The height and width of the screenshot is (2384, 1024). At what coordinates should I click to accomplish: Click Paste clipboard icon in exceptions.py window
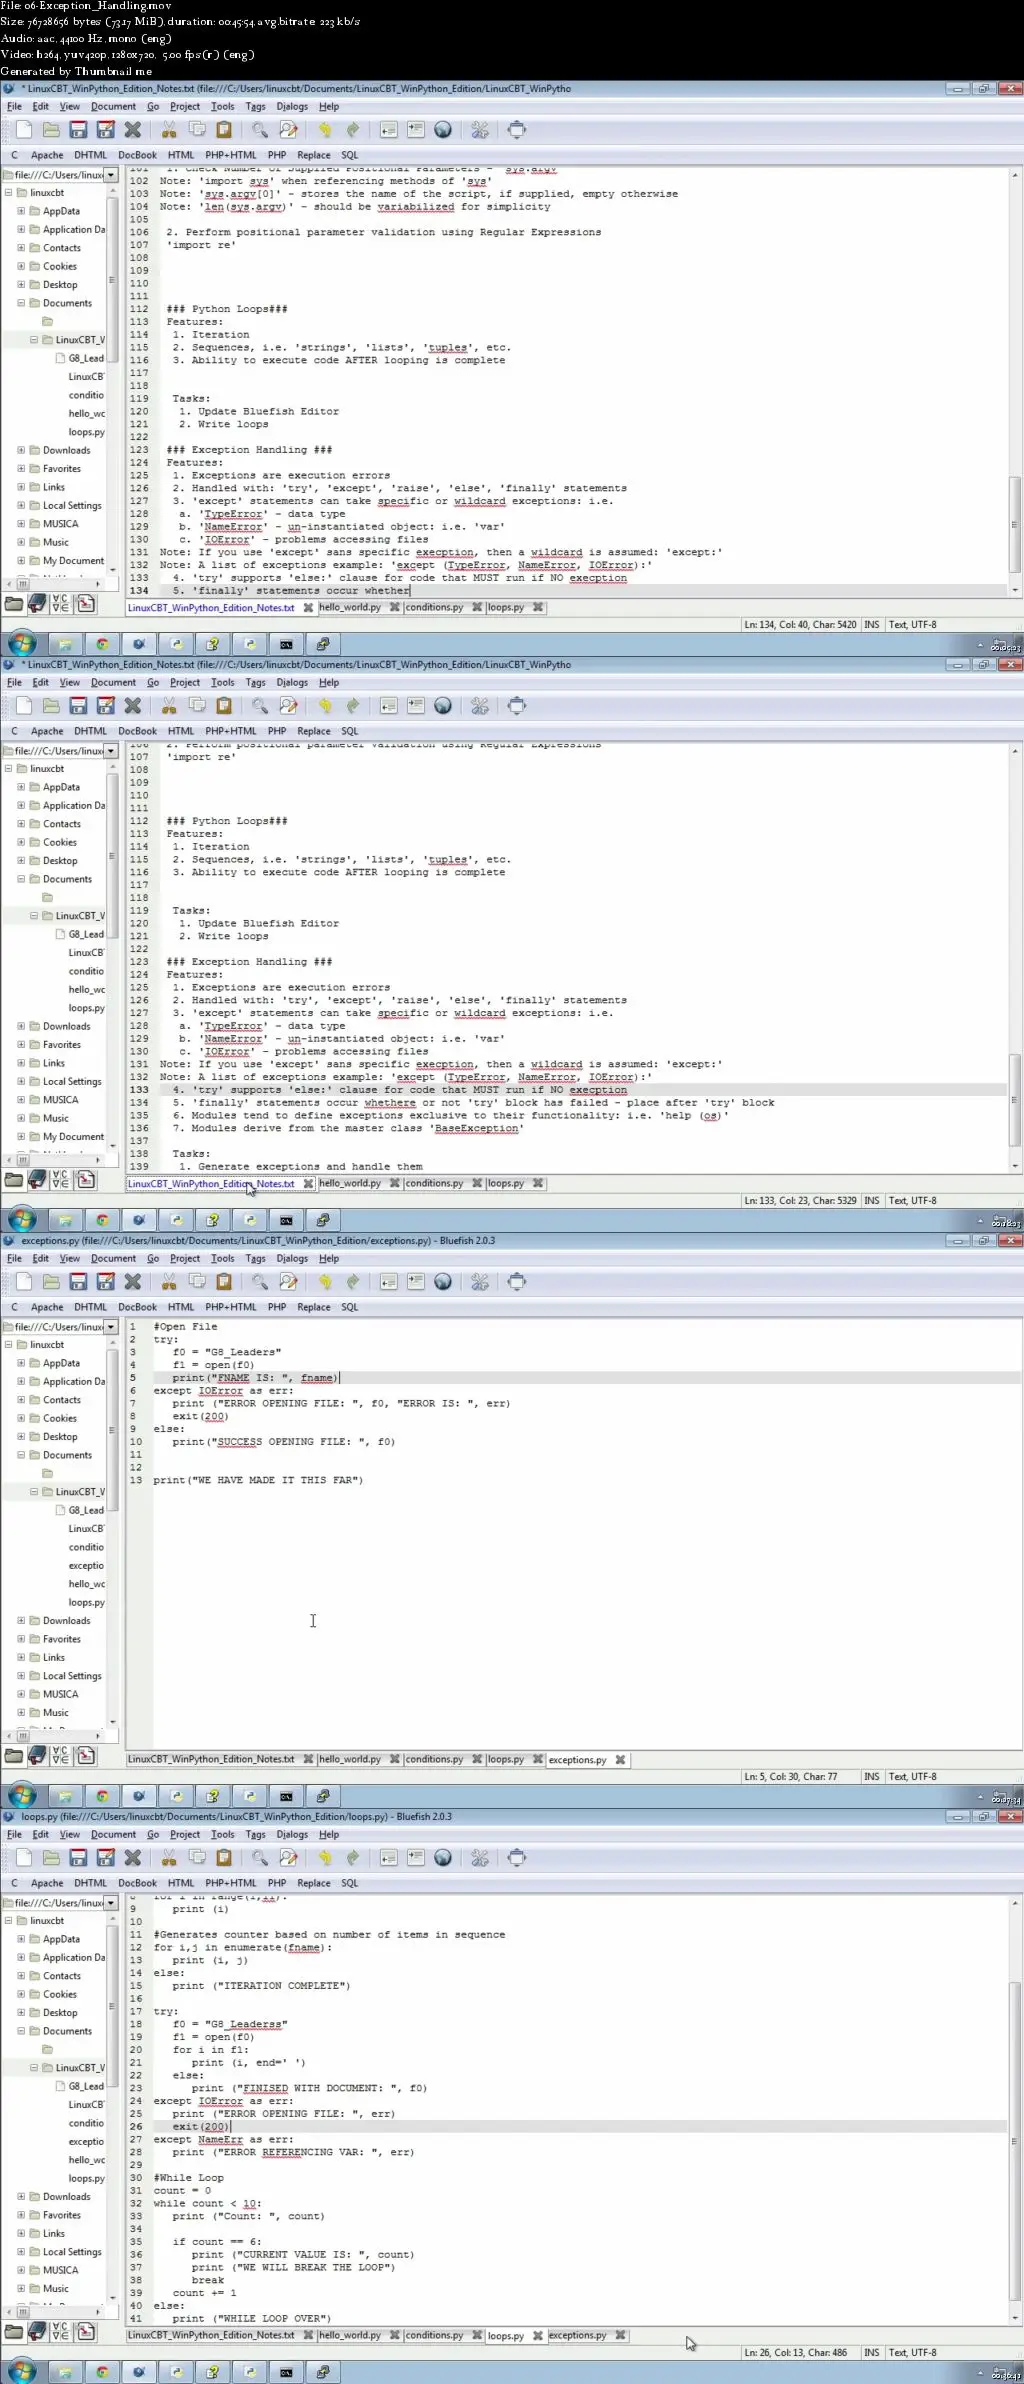point(224,1281)
